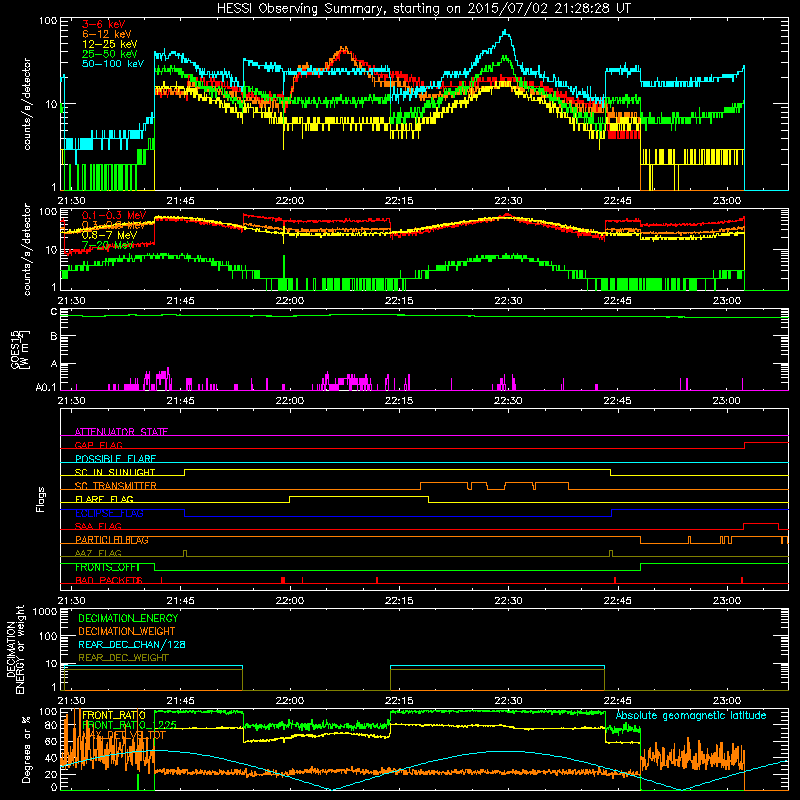The image size is (800, 800).
Task: Select the 1000 tick on decimation axis
Action: coord(44,612)
